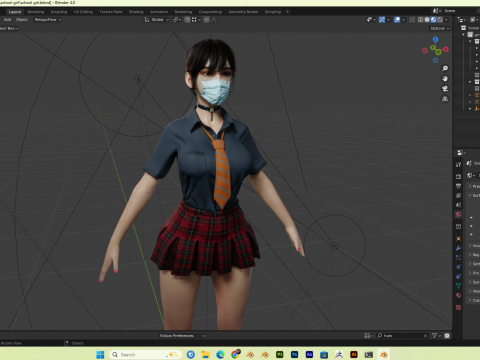The image size is (480, 360).
Task: Switch to the UV Editing workspace tab
Action: (83, 12)
